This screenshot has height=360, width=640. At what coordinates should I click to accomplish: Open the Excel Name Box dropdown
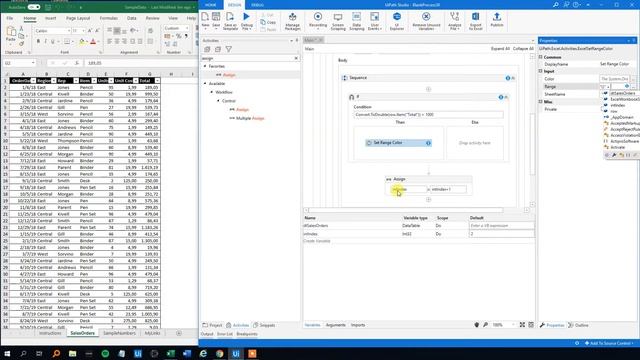[33, 63]
